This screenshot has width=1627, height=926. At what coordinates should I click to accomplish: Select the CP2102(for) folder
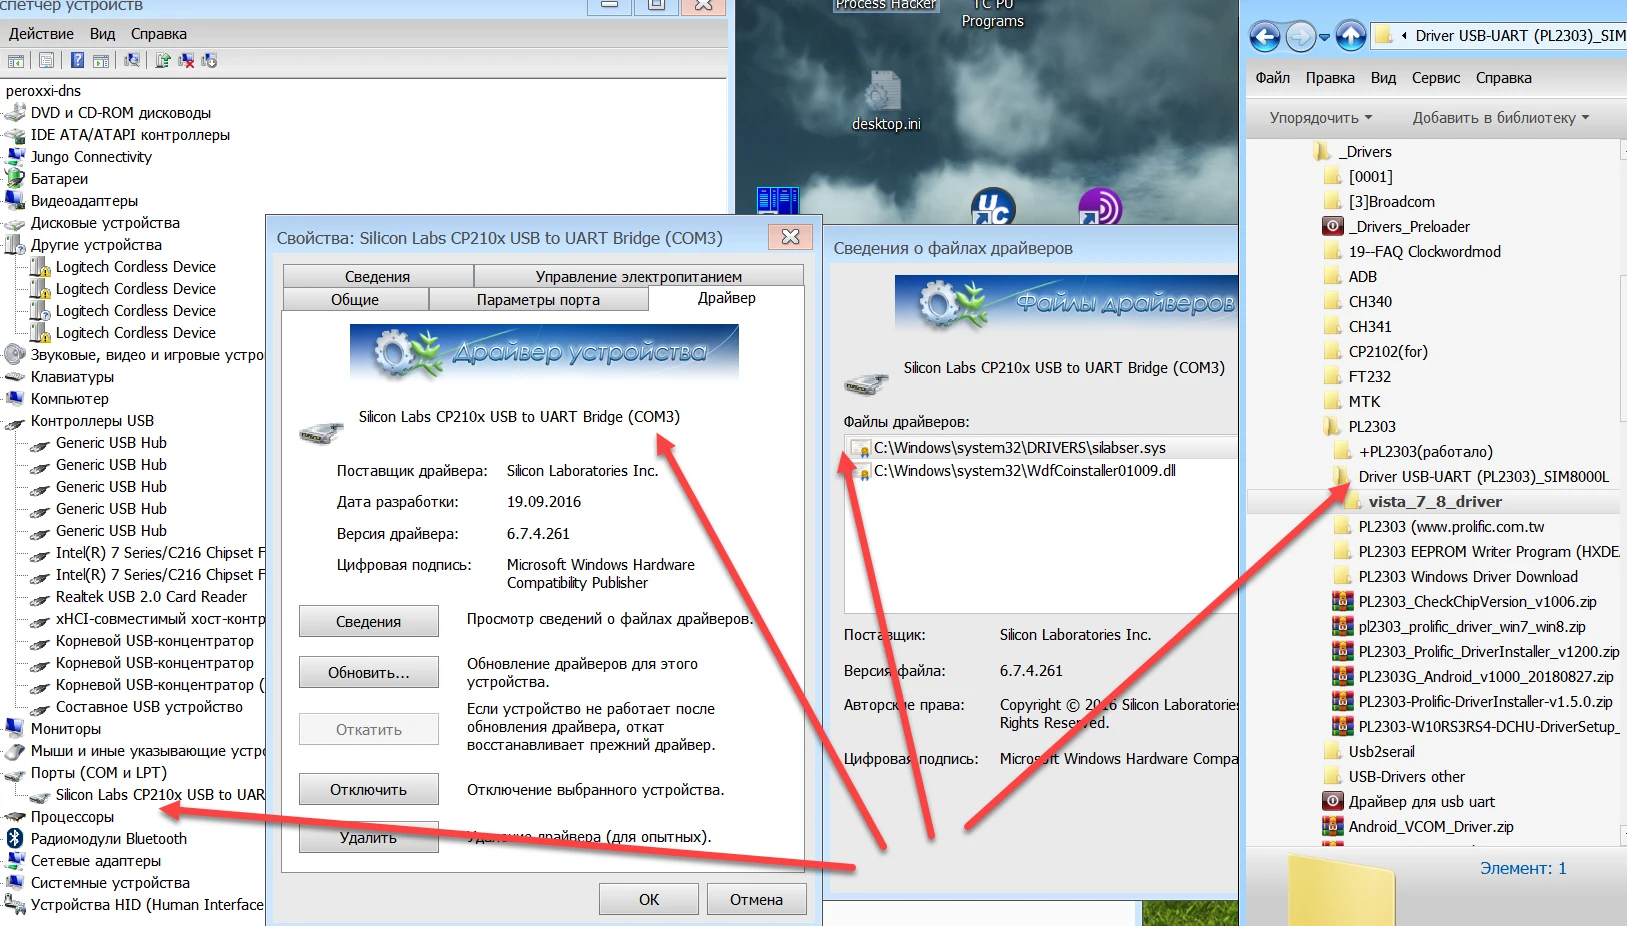tap(1388, 352)
